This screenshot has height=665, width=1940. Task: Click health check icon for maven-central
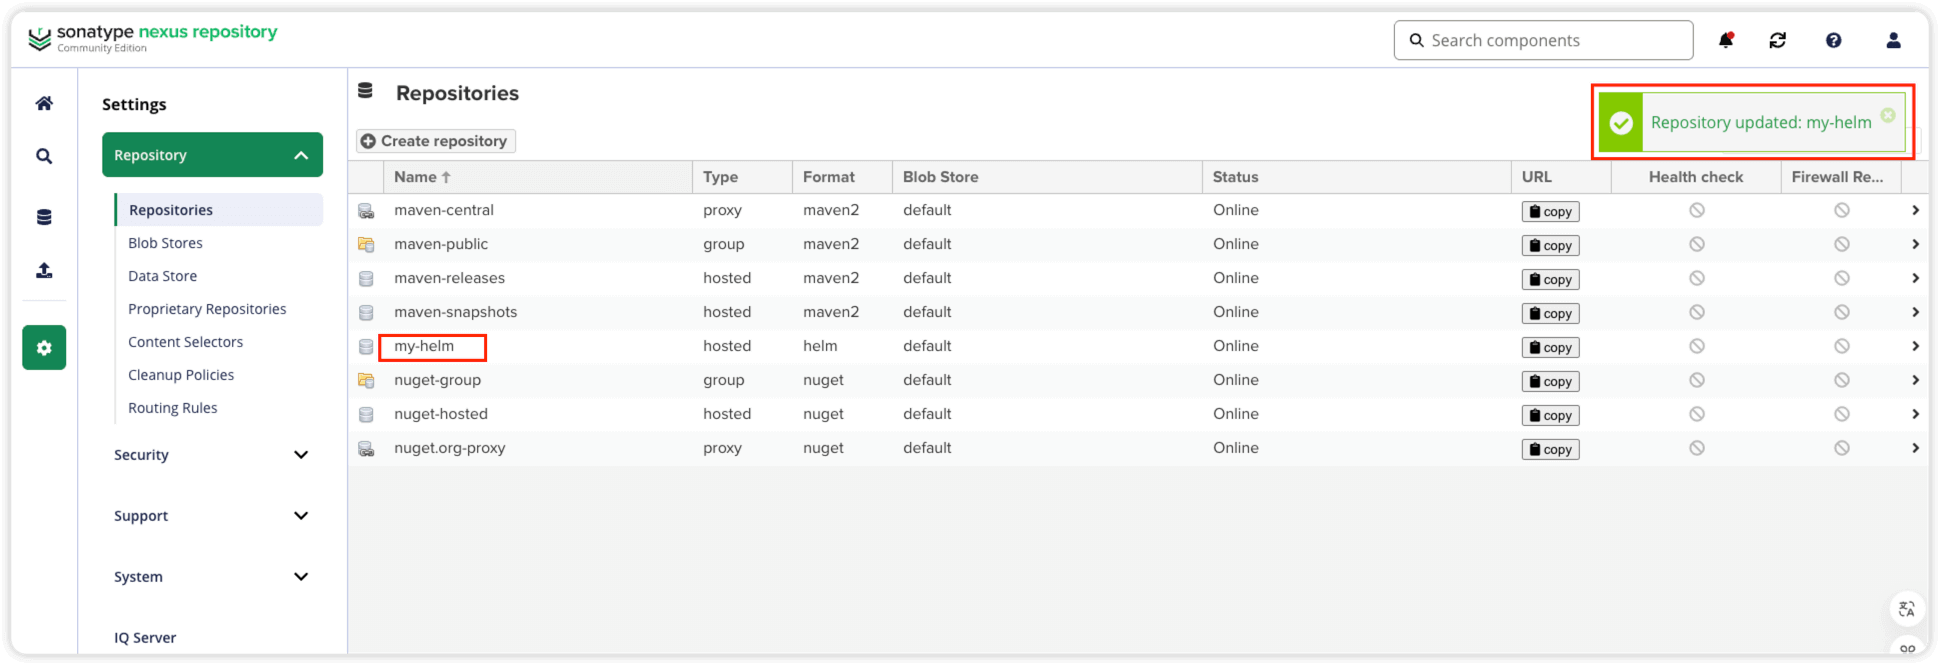tap(1697, 210)
